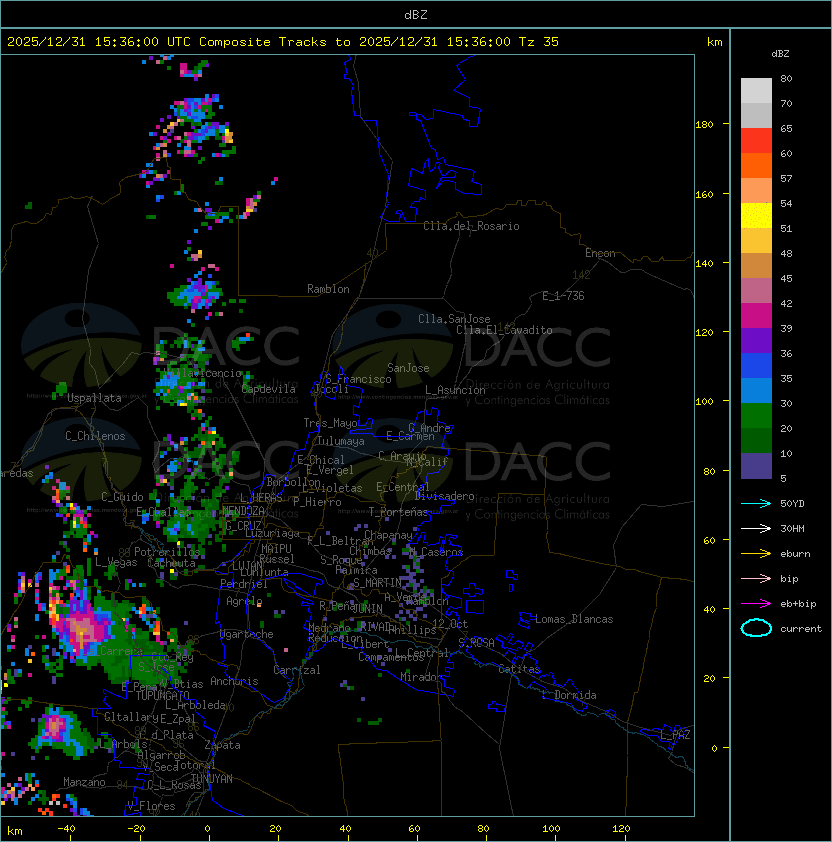Select the Capdevila map label

pos(269,389)
